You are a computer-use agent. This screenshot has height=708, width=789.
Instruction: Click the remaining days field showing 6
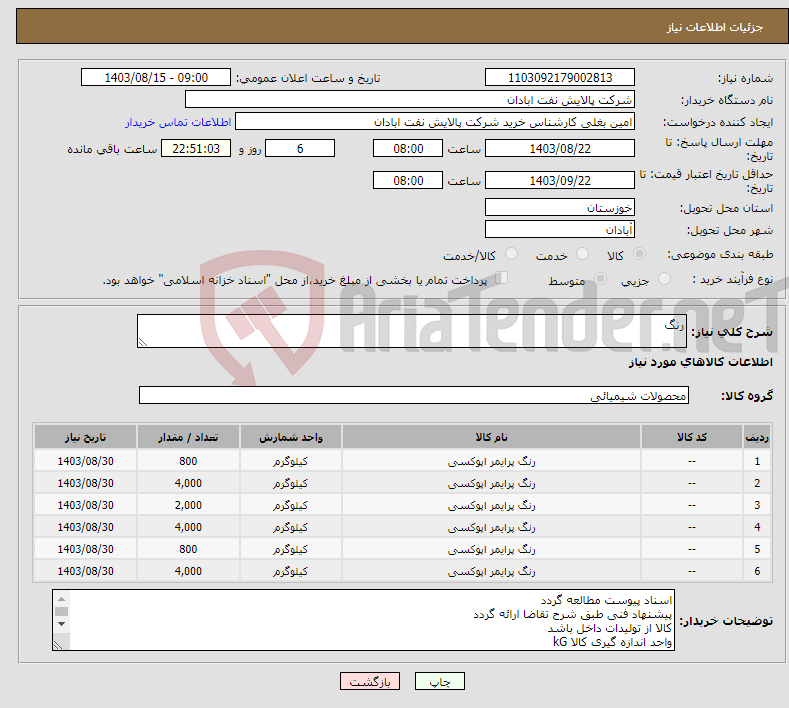coord(300,148)
